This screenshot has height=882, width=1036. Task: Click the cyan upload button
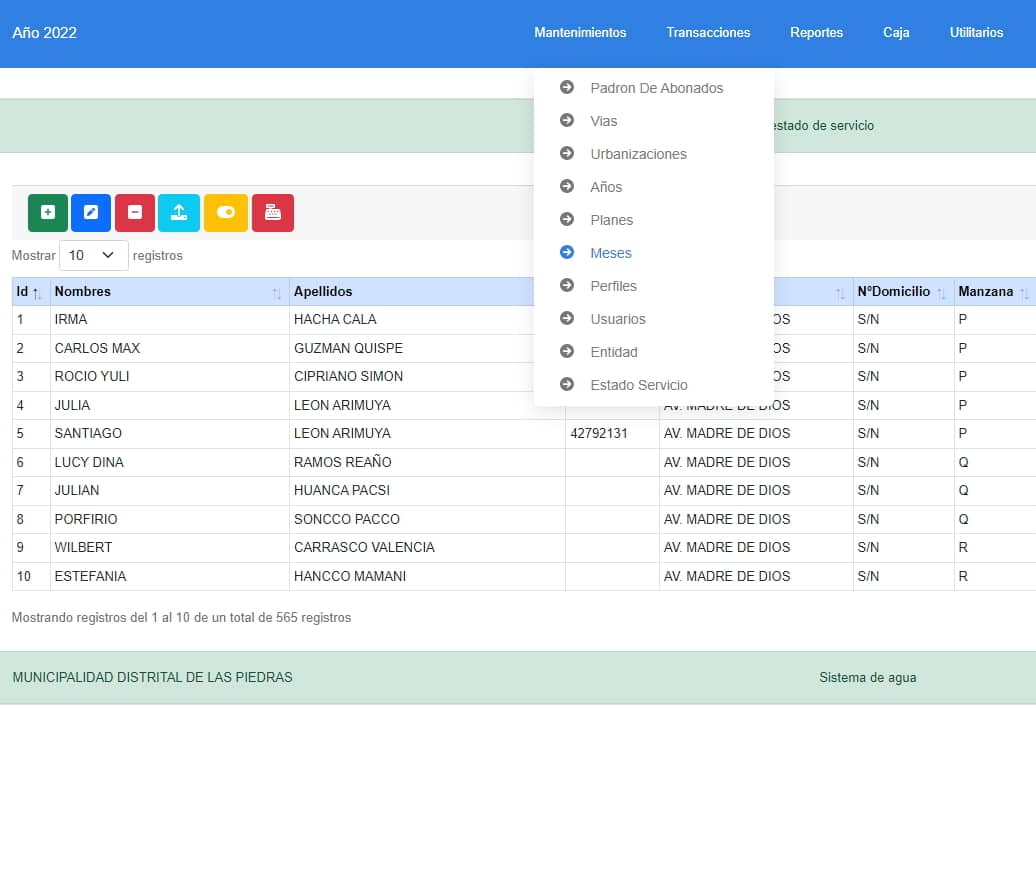click(x=179, y=212)
